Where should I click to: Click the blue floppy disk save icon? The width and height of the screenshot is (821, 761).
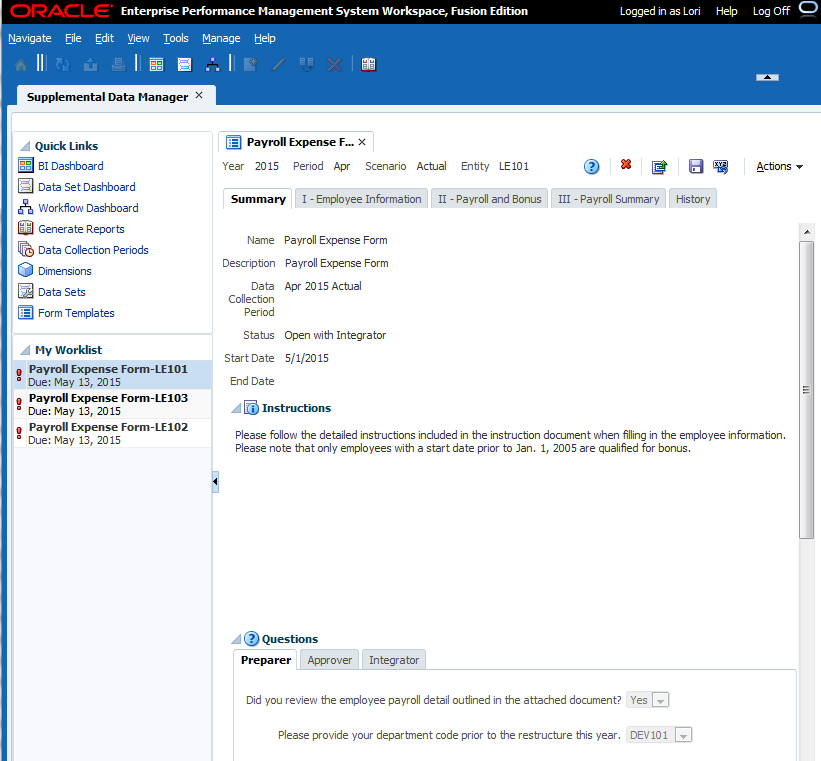click(x=695, y=167)
